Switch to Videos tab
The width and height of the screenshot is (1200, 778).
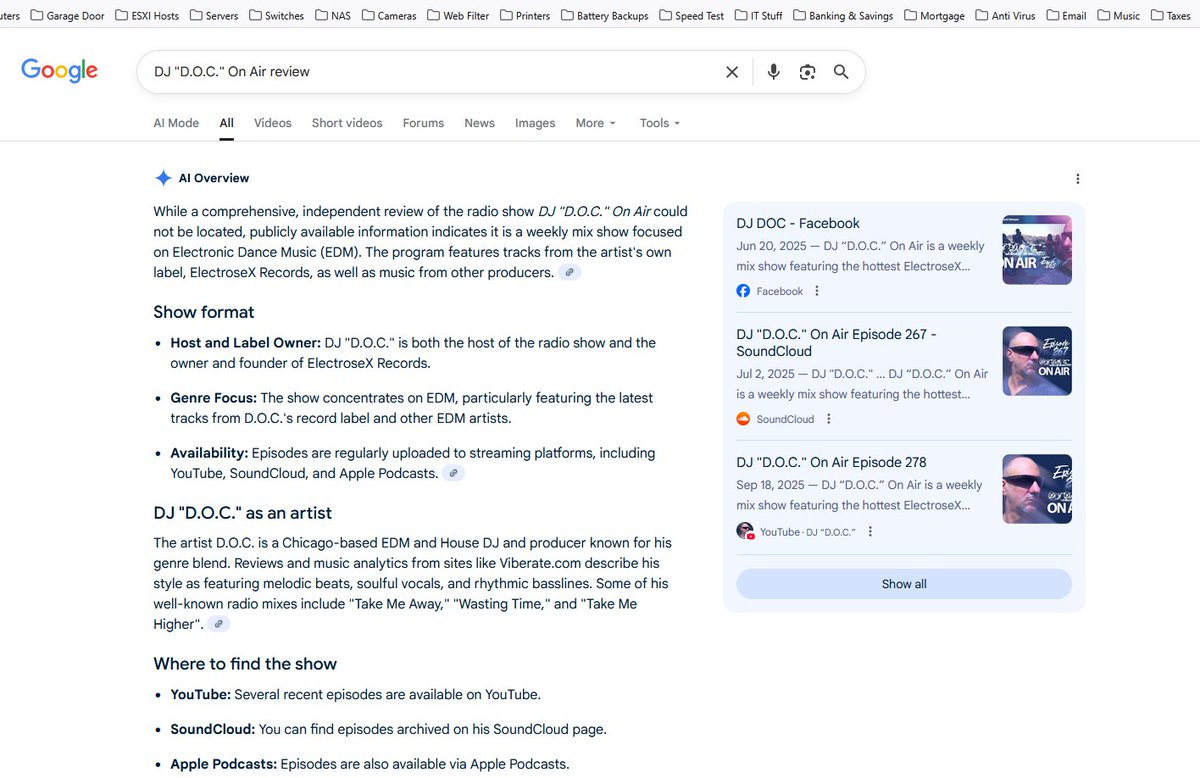coord(273,123)
